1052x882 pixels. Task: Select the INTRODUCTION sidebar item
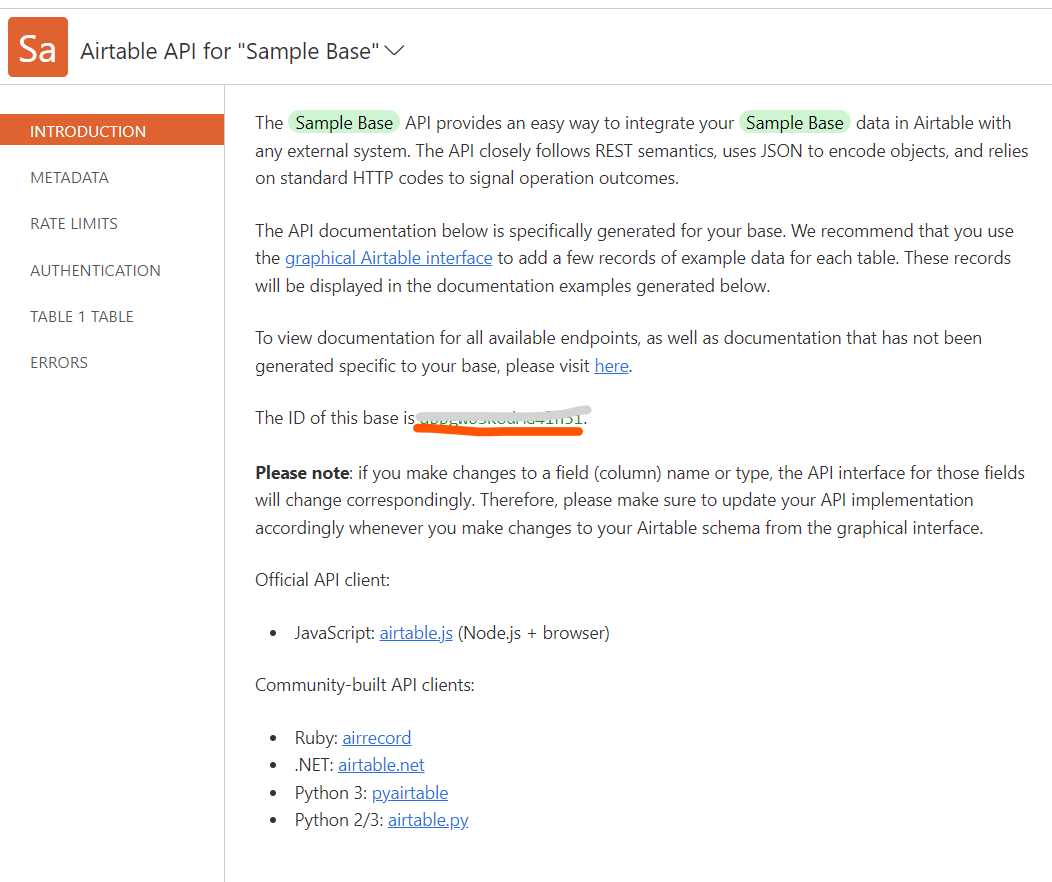pos(112,130)
